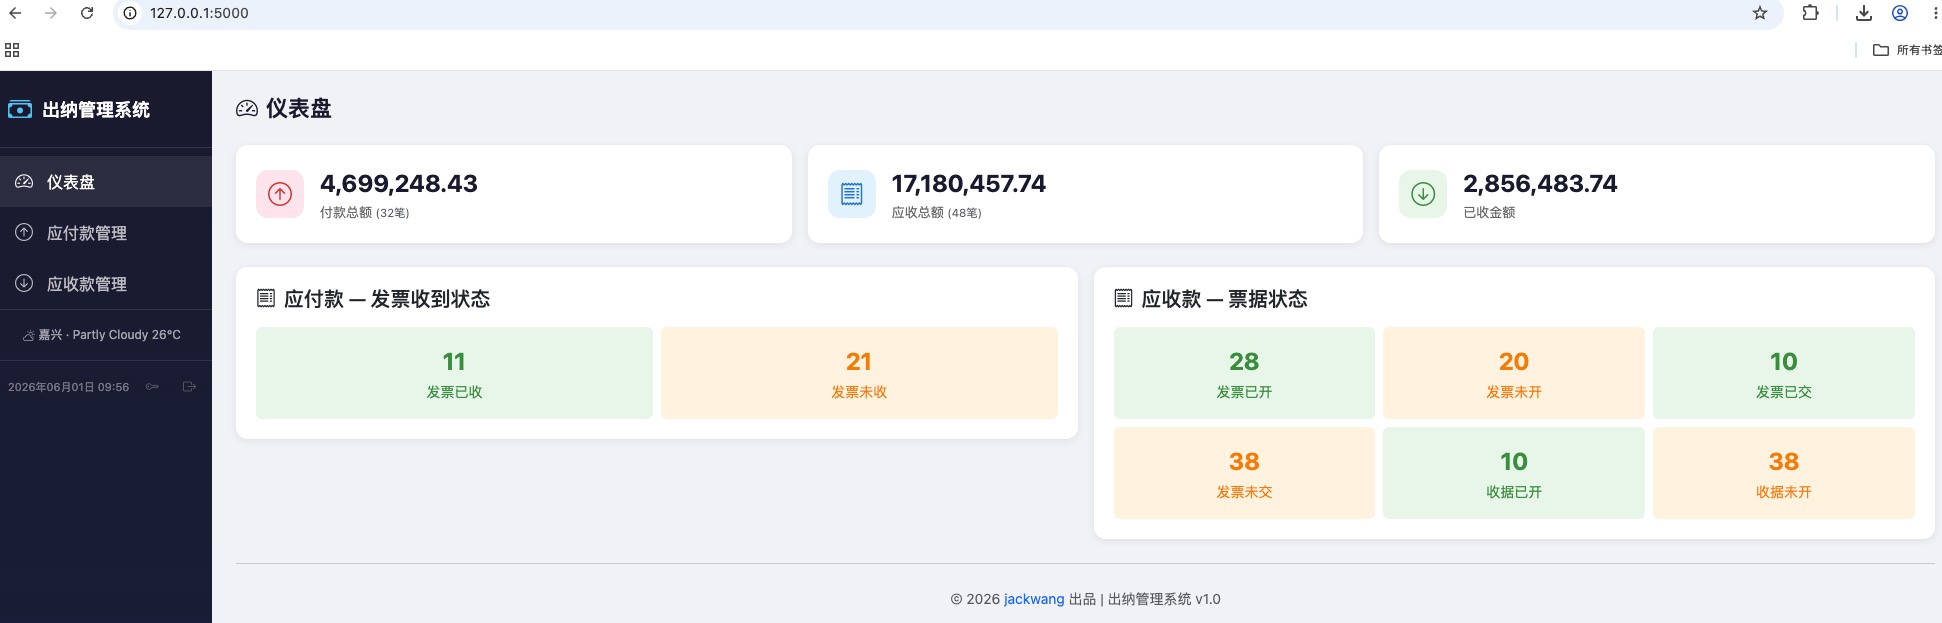
Task: Open the browser profile avatar icon
Action: click(x=1900, y=13)
